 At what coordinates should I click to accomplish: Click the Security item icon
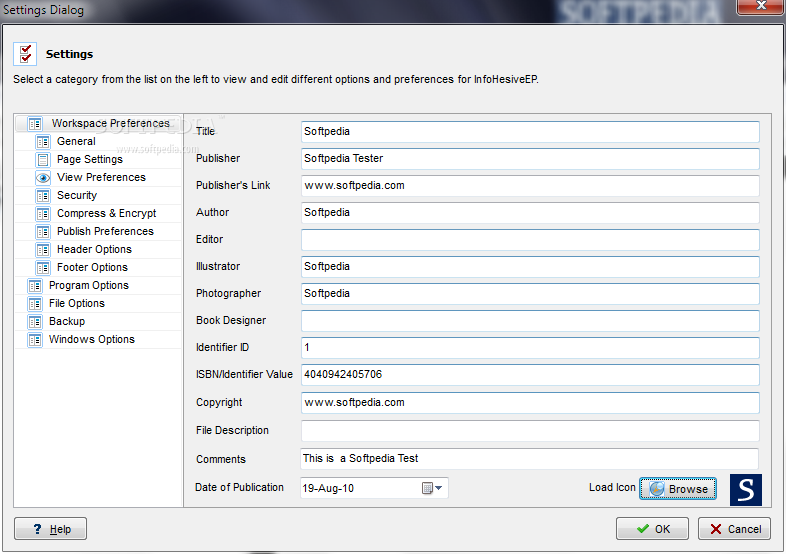[x=43, y=196]
